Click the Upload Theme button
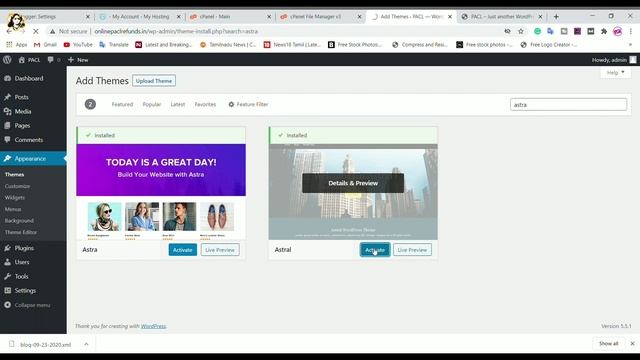The image size is (640, 360). pyautogui.click(x=154, y=81)
